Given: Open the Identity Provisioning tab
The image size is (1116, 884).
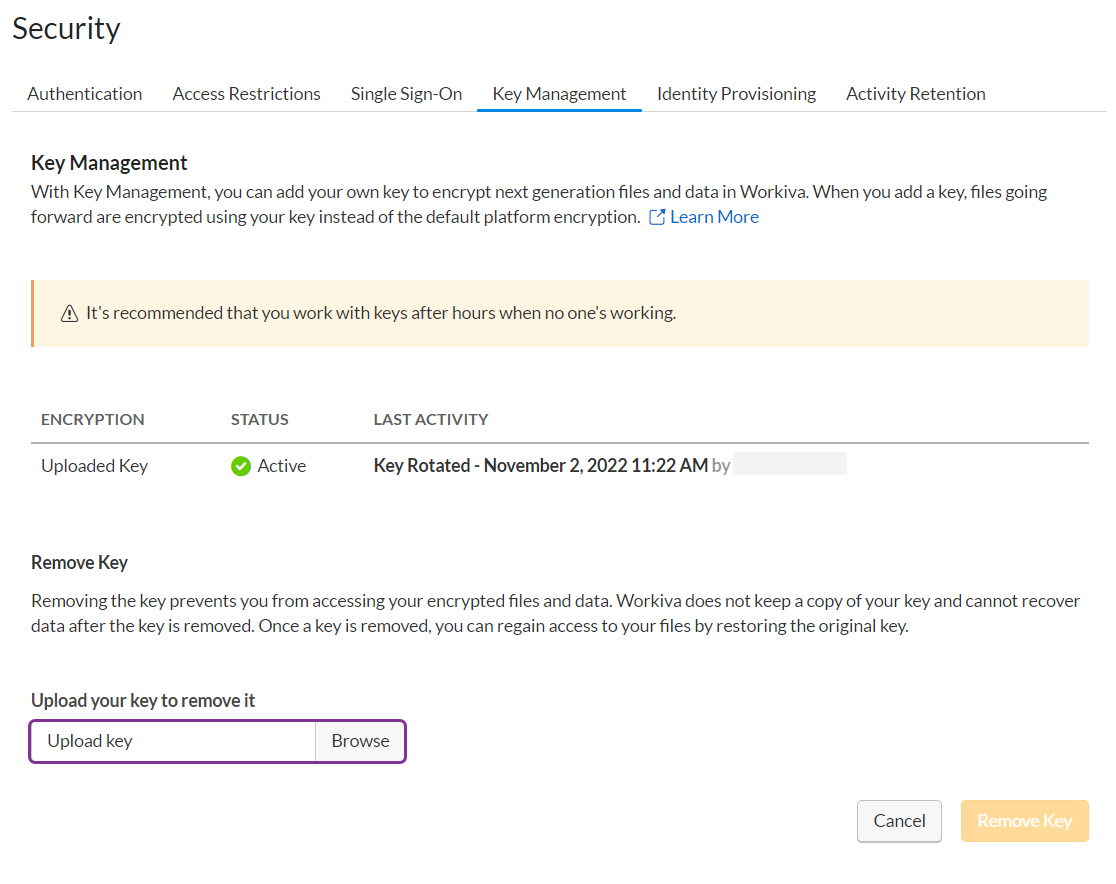Looking at the screenshot, I should click(736, 94).
